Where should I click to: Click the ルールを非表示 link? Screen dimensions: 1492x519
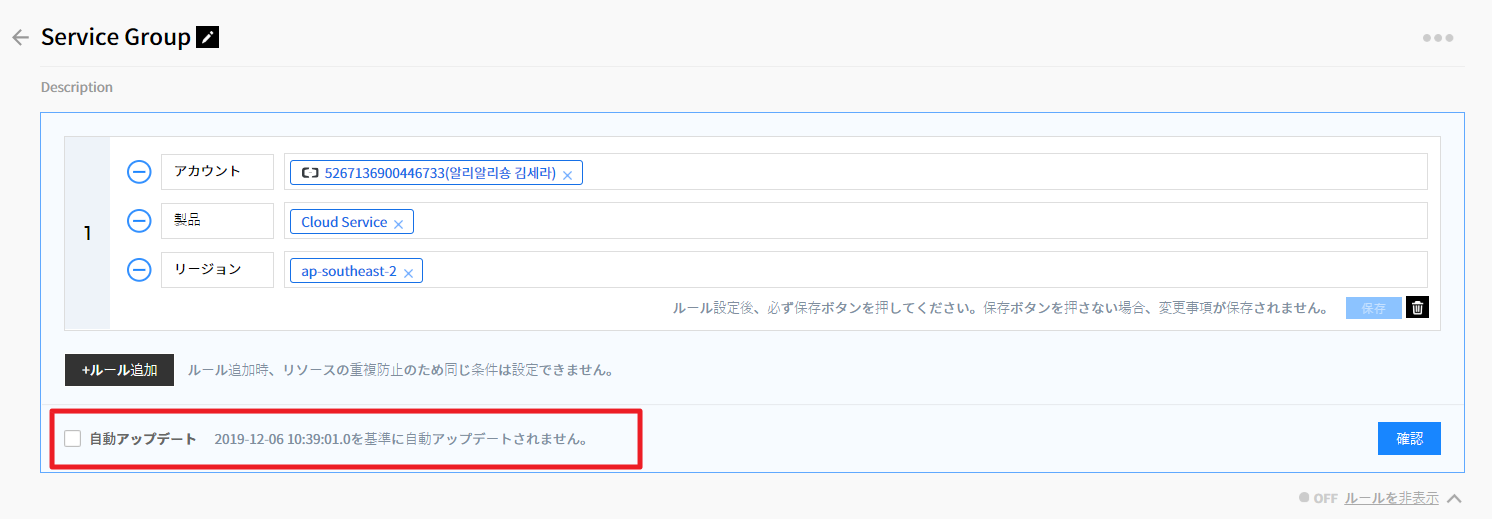(x=1391, y=498)
